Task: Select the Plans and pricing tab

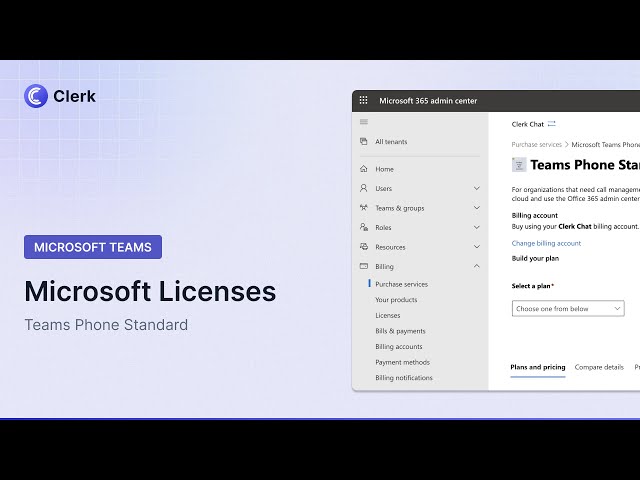Action: (538, 367)
